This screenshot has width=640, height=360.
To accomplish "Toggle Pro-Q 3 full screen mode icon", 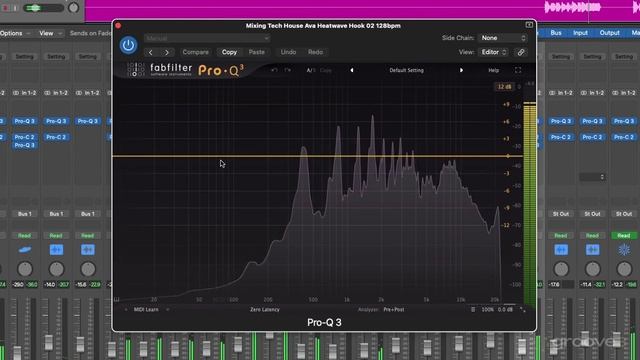I will 518,70.
